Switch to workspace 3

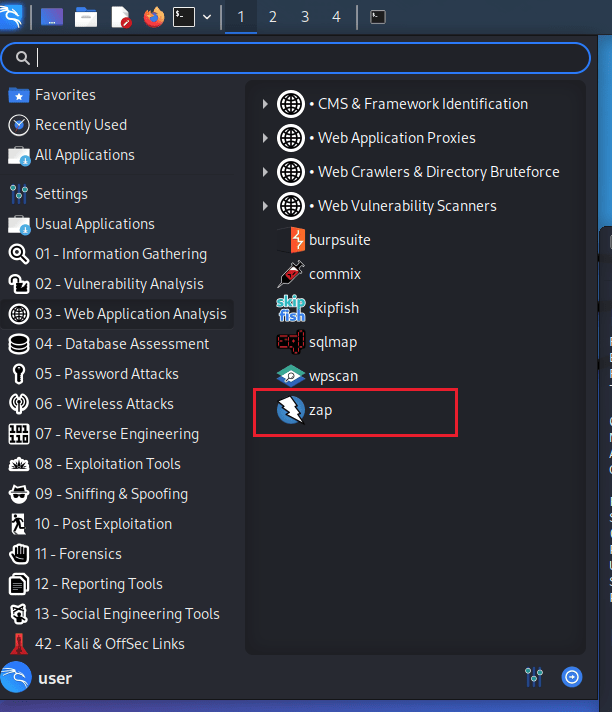[304, 17]
